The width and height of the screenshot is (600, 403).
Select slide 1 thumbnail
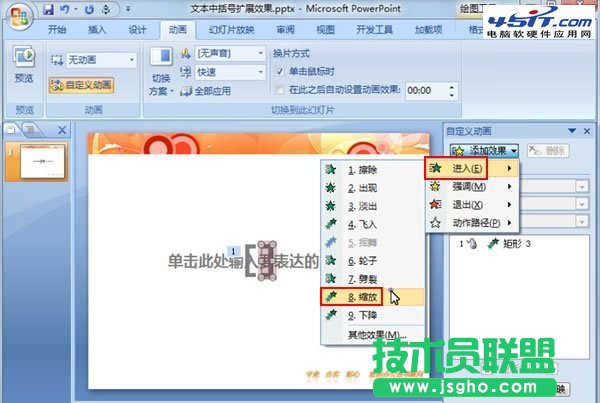pos(42,162)
